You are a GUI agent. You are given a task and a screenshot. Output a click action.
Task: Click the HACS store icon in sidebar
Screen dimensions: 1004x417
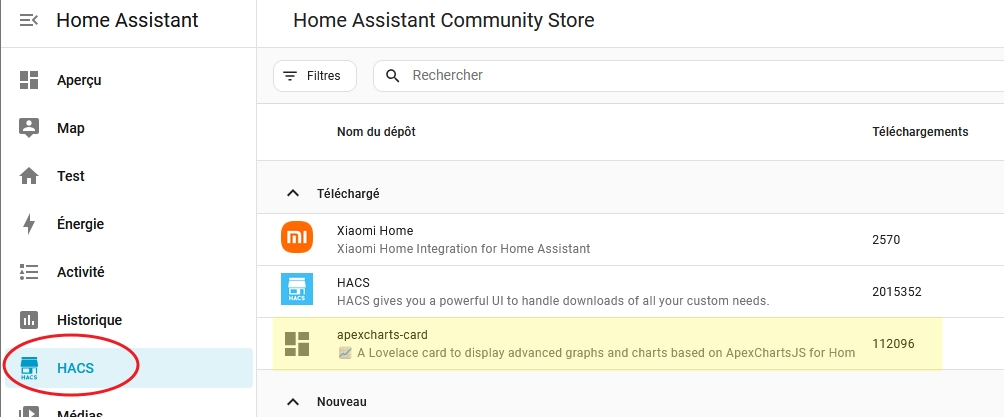pyautogui.click(x=29, y=369)
